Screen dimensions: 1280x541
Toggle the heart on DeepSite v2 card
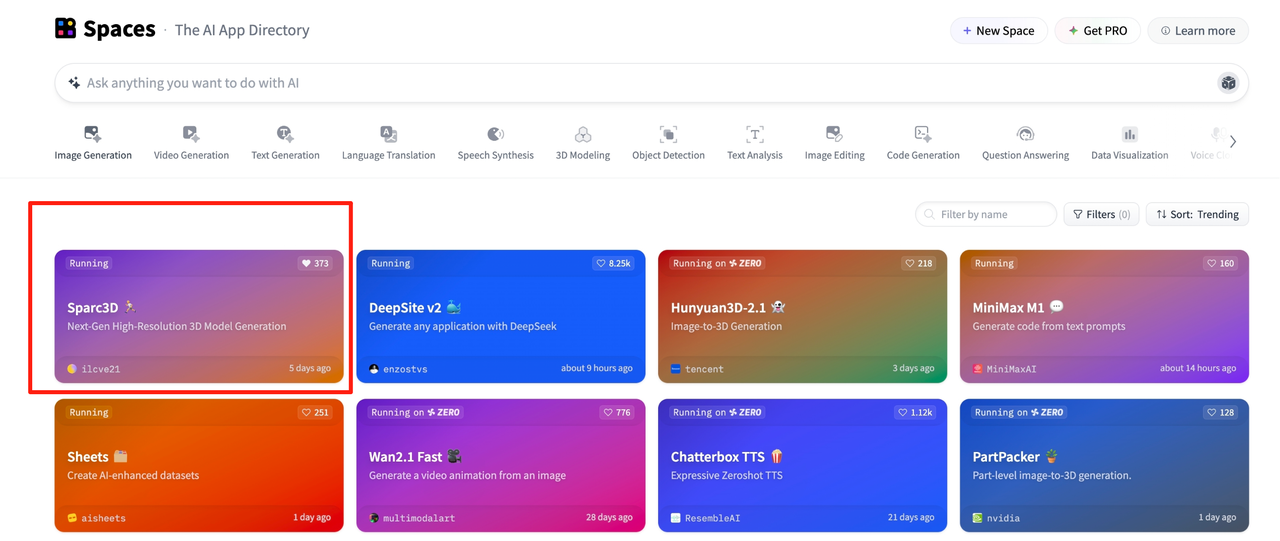(613, 264)
